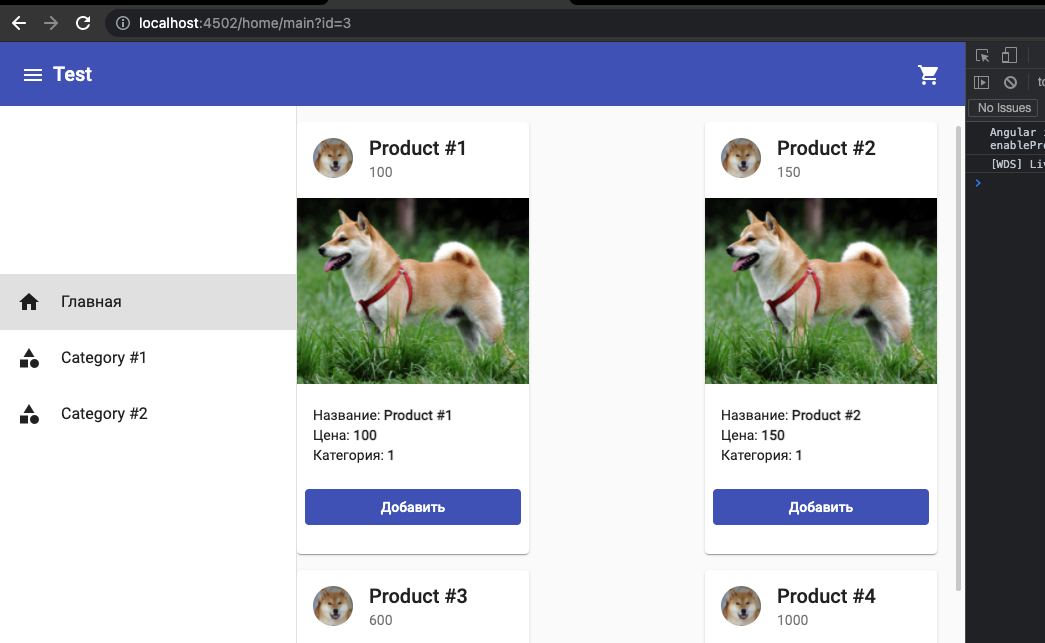
Task: Click the 600 subtitle under Product #3
Action: [x=381, y=620]
